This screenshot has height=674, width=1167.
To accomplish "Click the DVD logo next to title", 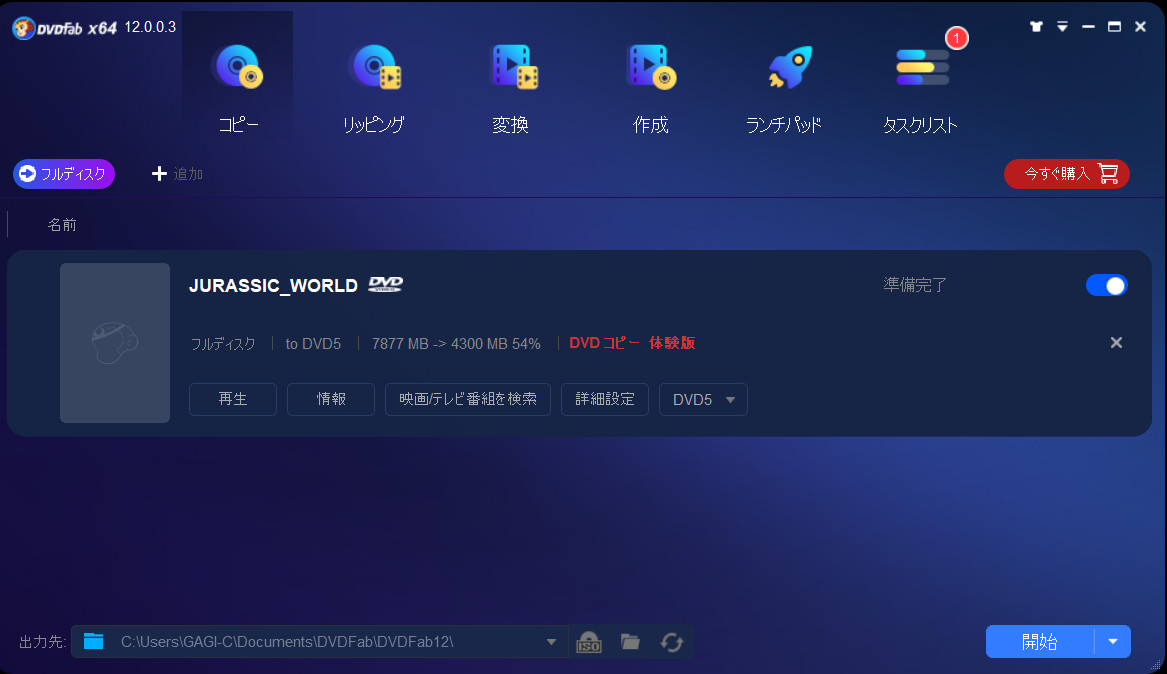I will 386,284.
